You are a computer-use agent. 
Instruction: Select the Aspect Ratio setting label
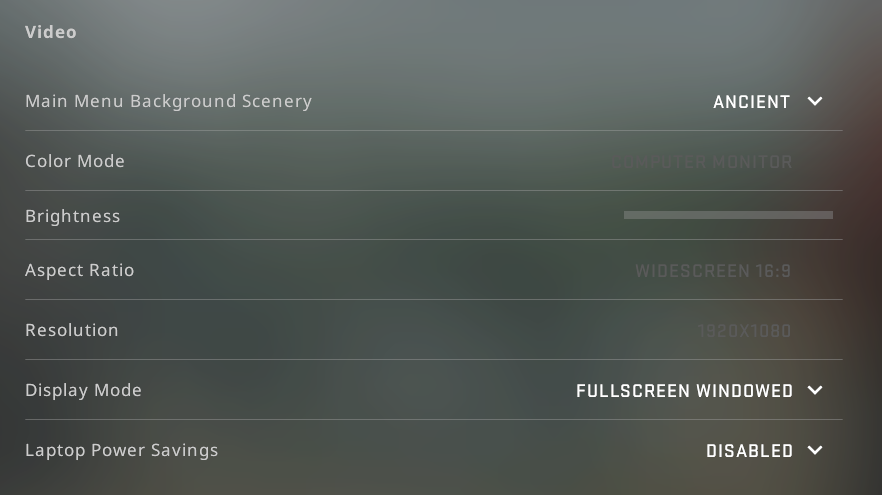coord(79,270)
